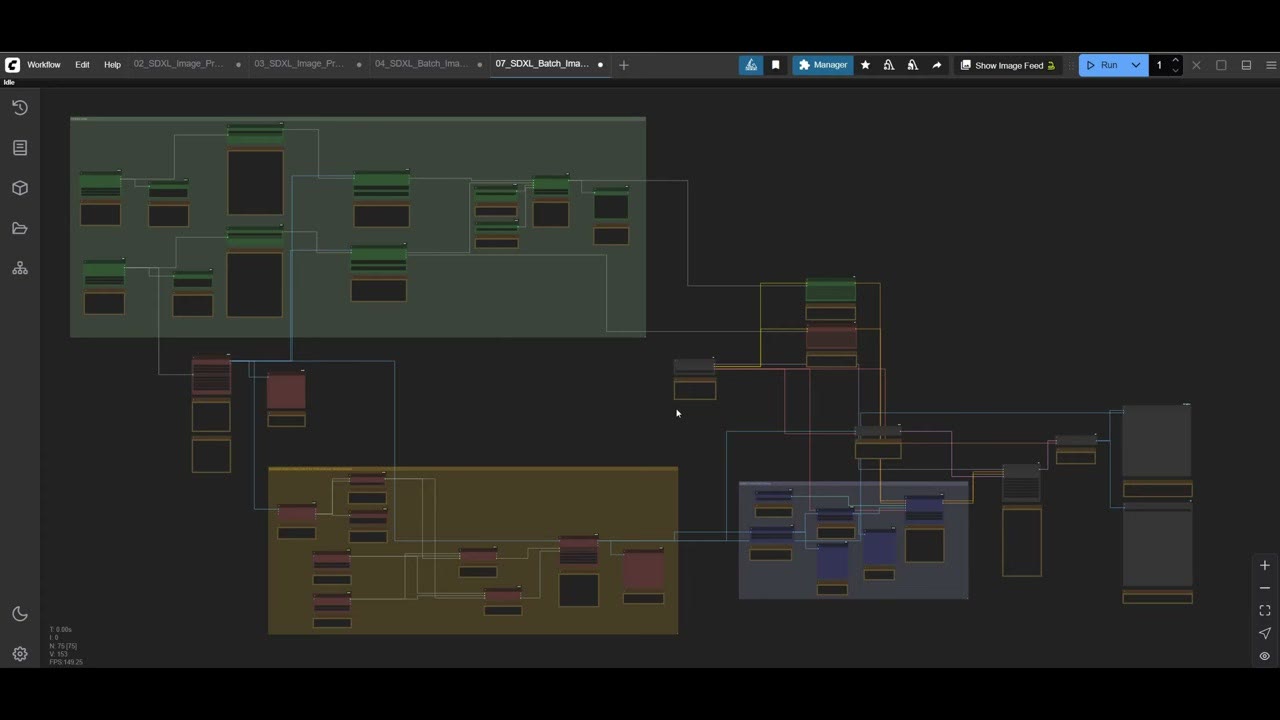1280x720 pixels.
Task: Open the Queue history sidebar panel
Action: click(x=20, y=107)
